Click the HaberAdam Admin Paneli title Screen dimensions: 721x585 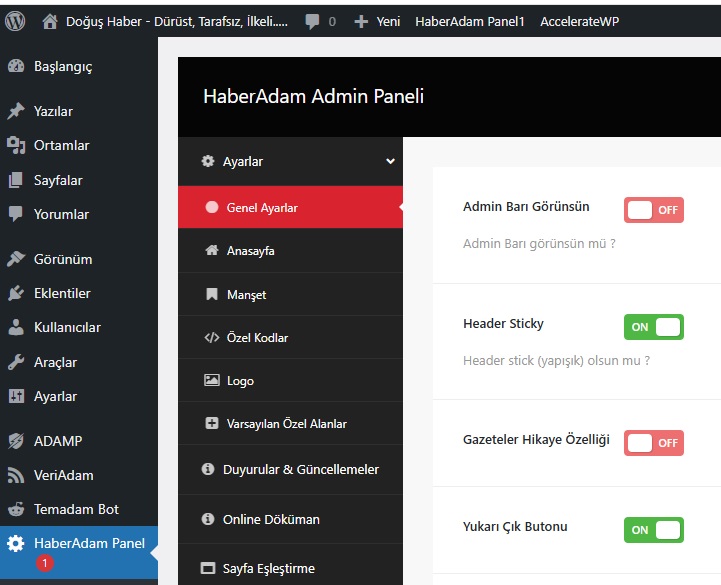tap(314, 96)
